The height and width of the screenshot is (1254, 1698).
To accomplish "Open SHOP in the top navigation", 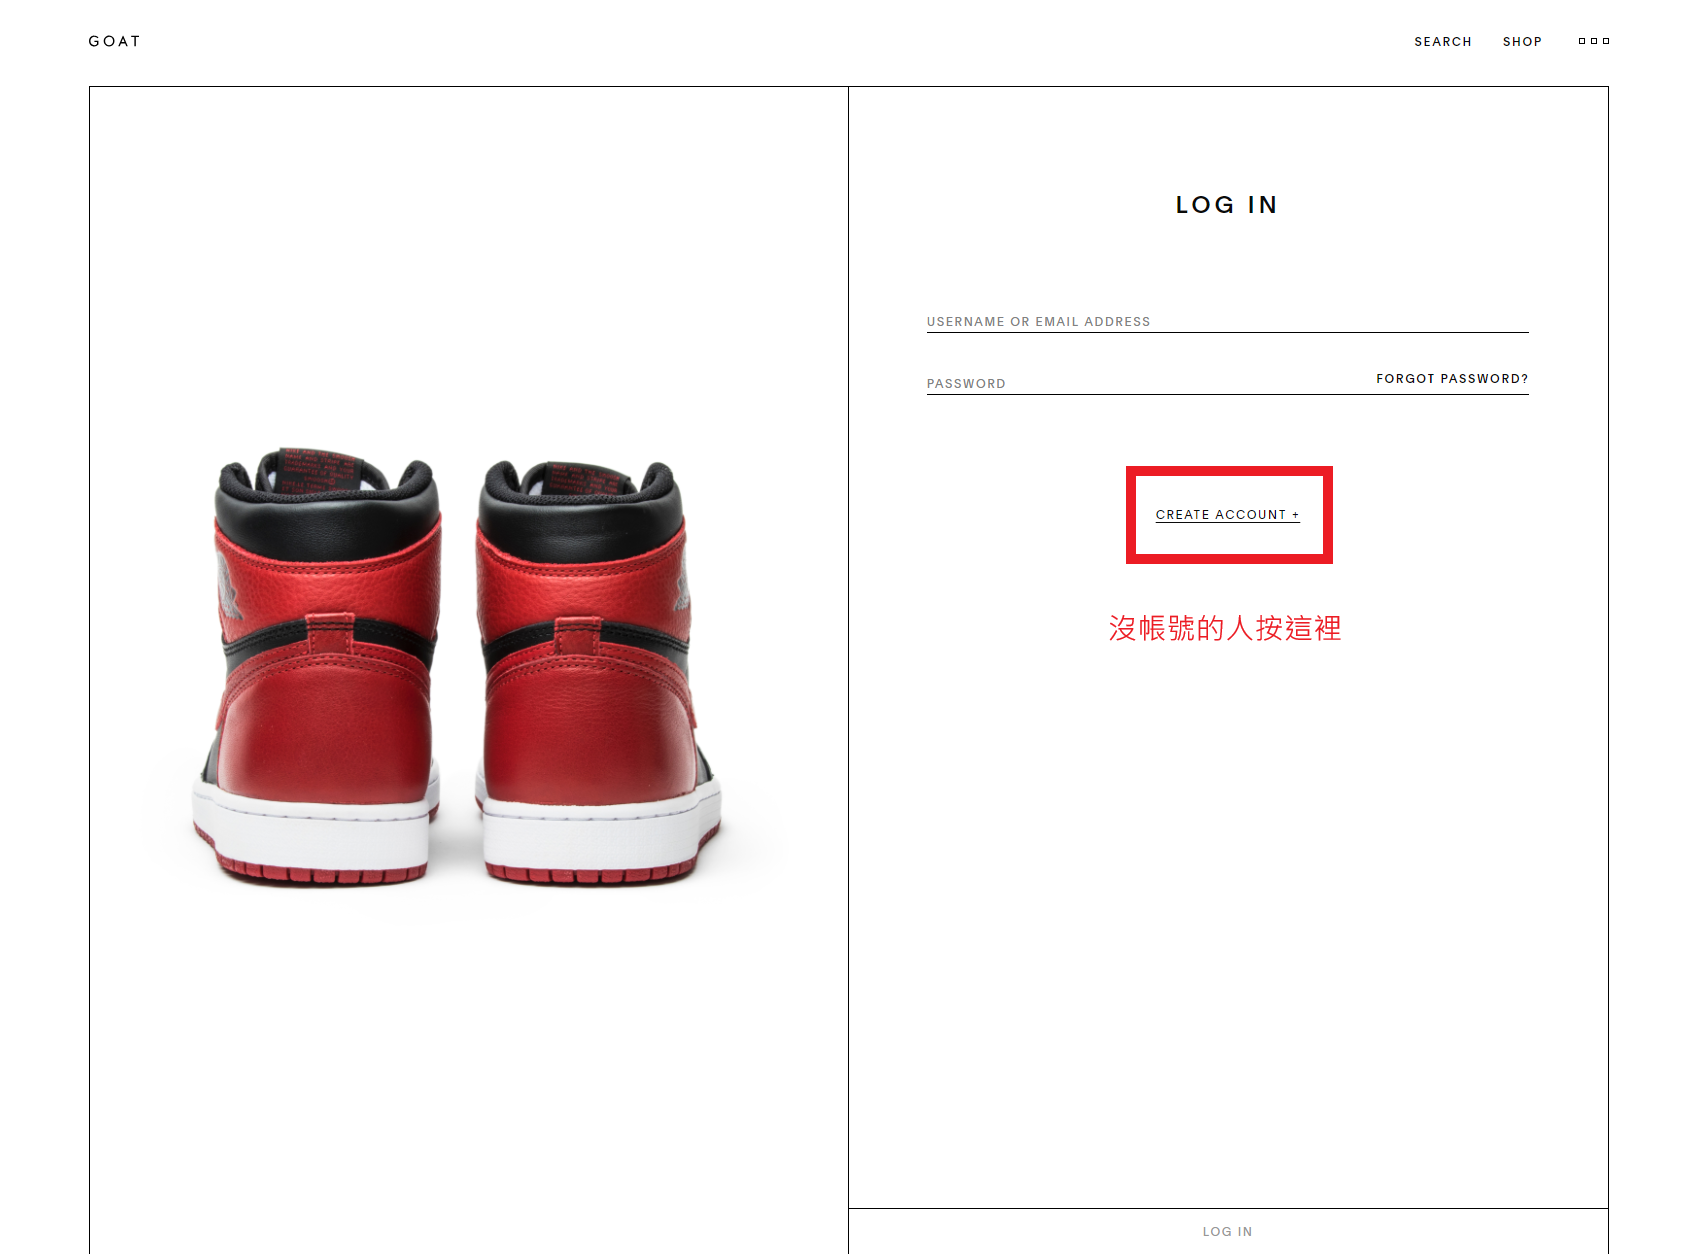I will pyautogui.click(x=1522, y=41).
